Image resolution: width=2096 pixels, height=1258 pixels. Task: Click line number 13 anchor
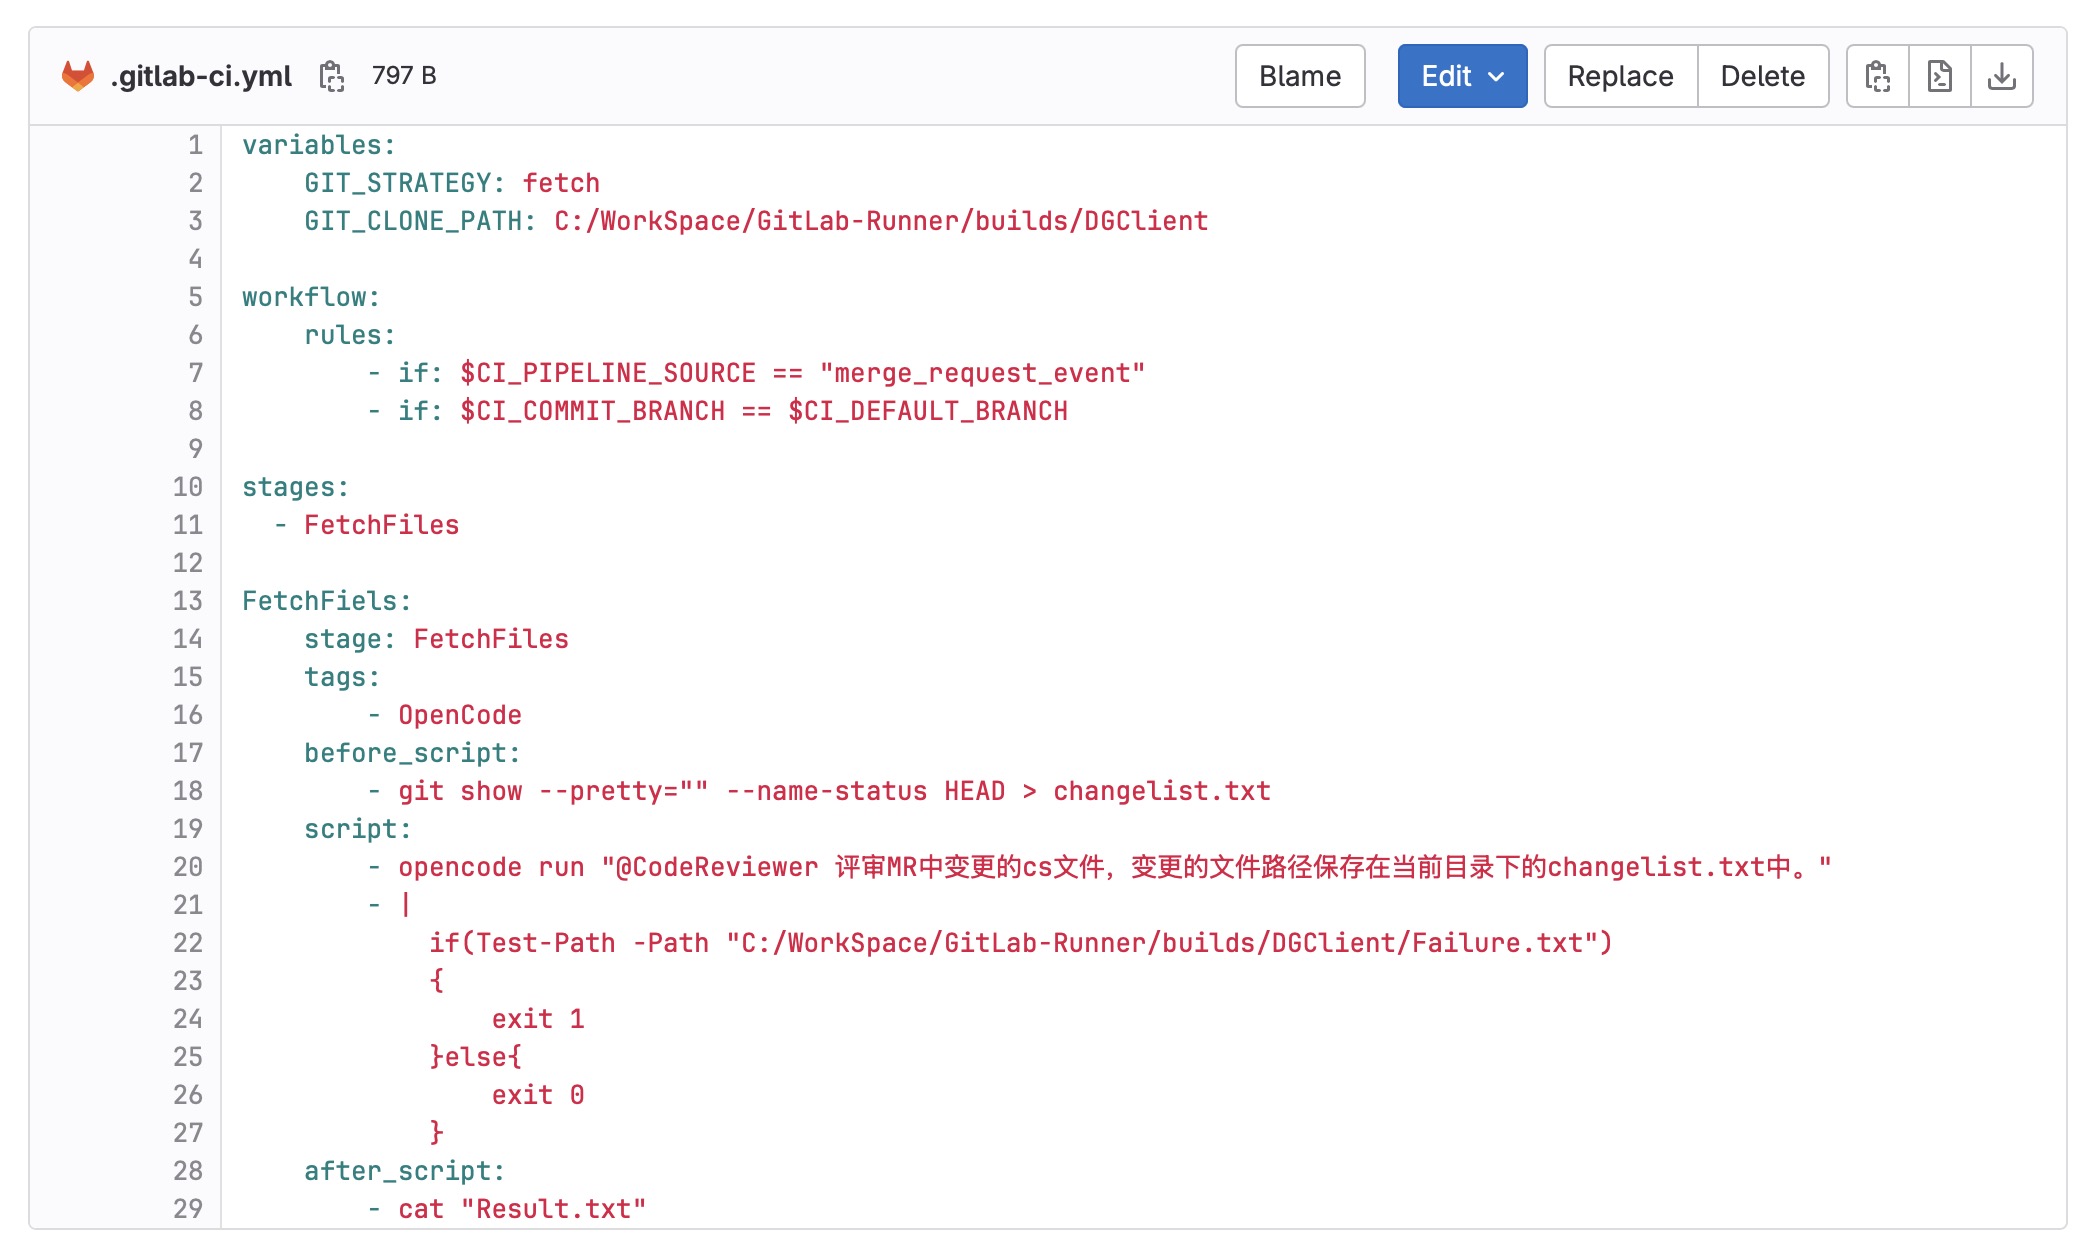coord(188,601)
